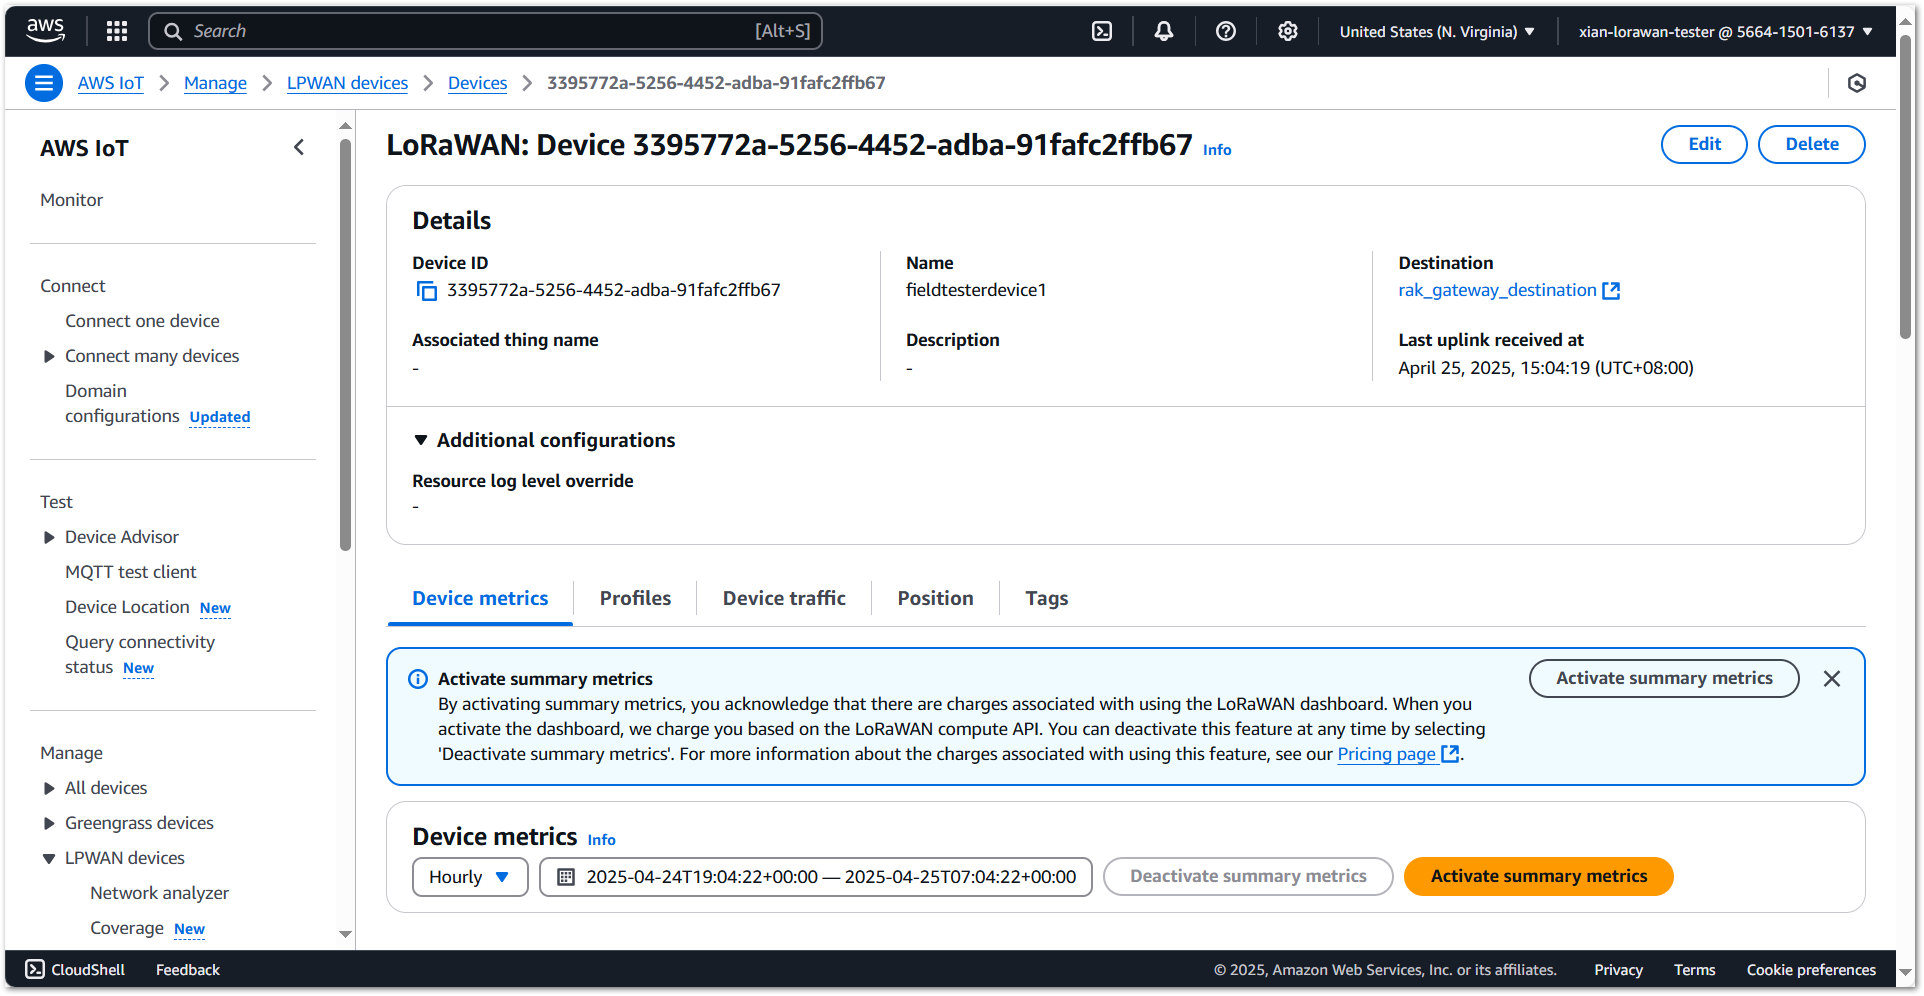Expand the Greengrass devices tree item
1924x996 pixels.
pyautogui.click(x=49, y=823)
